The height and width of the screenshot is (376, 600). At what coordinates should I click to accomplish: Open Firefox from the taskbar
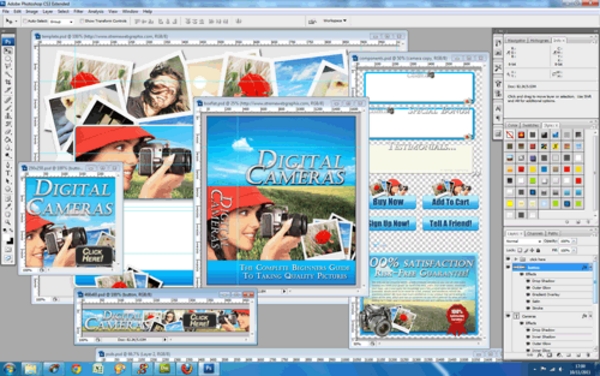pos(186,368)
